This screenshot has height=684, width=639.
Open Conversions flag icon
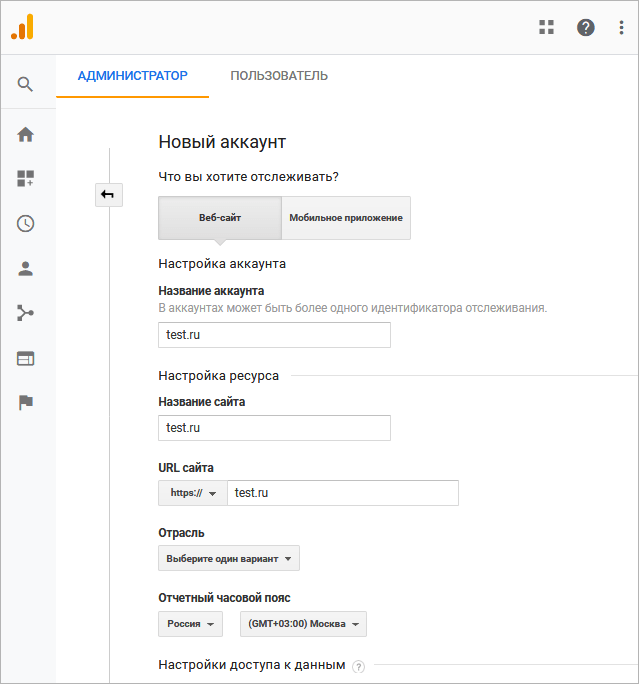(26, 402)
